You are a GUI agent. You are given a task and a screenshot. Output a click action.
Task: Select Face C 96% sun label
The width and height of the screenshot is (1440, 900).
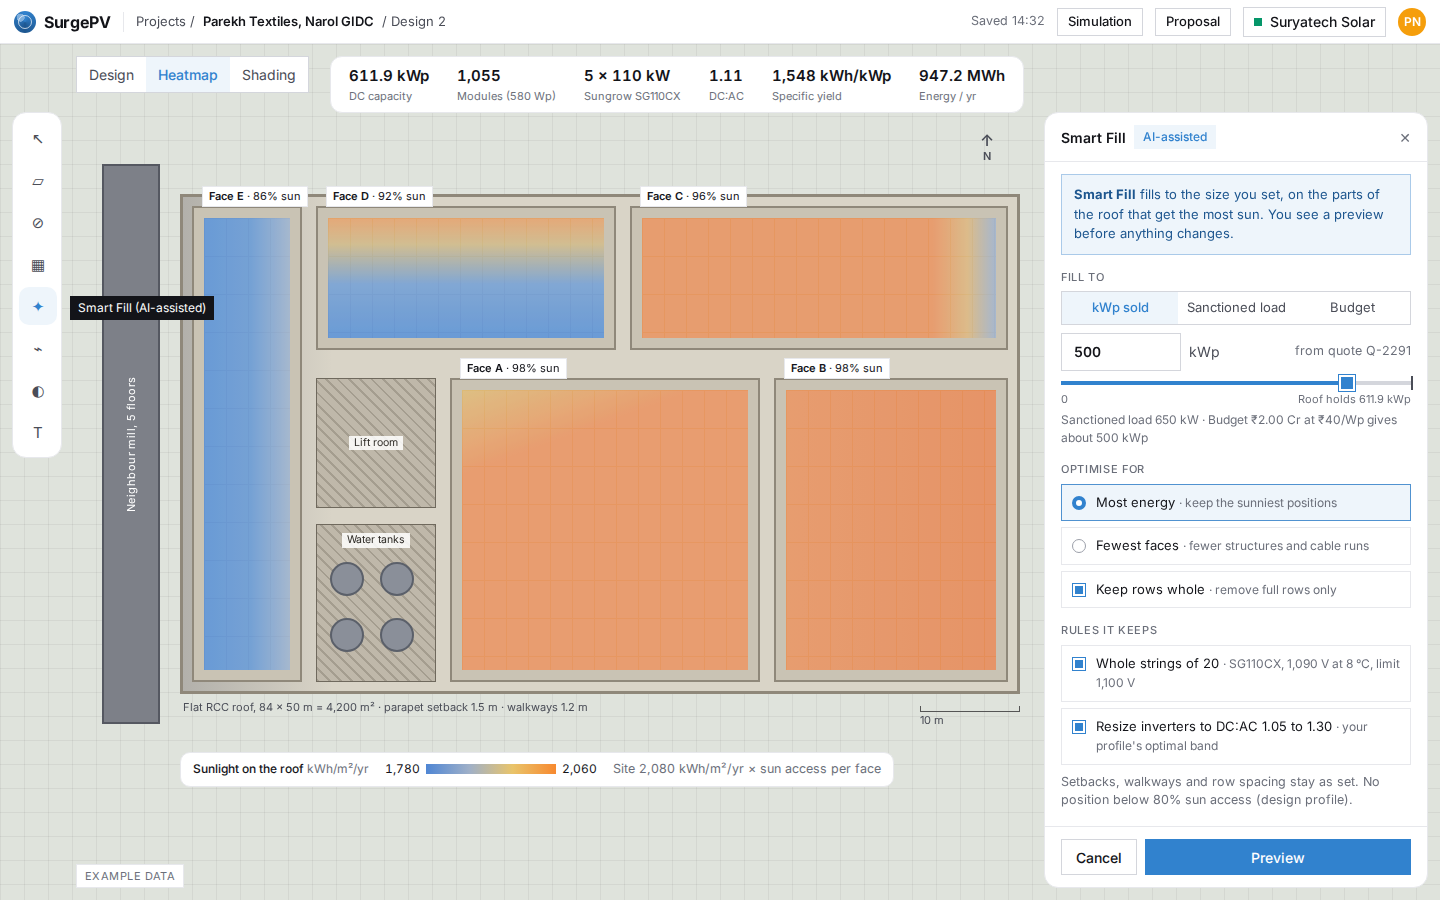pyautogui.click(x=693, y=196)
